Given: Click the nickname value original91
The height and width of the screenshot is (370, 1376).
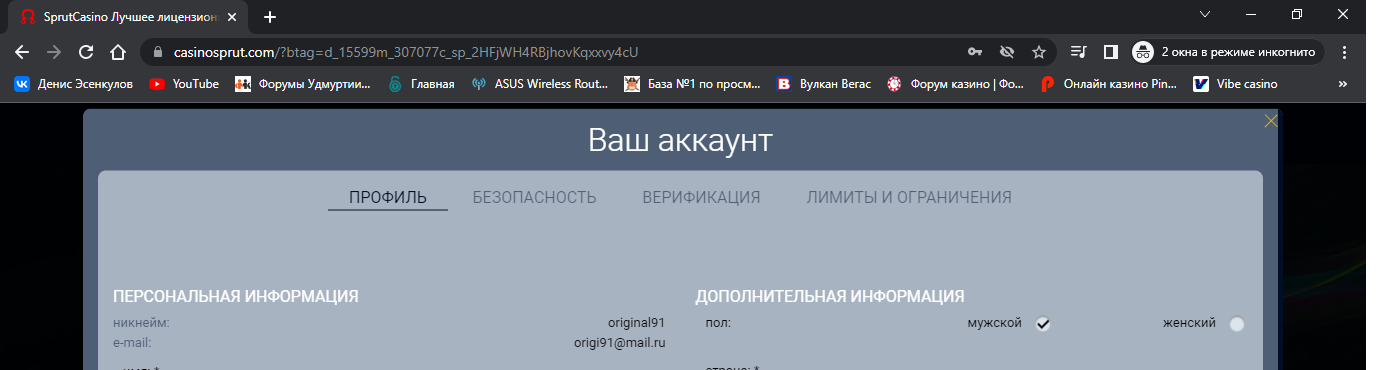Looking at the screenshot, I should click(x=636, y=323).
